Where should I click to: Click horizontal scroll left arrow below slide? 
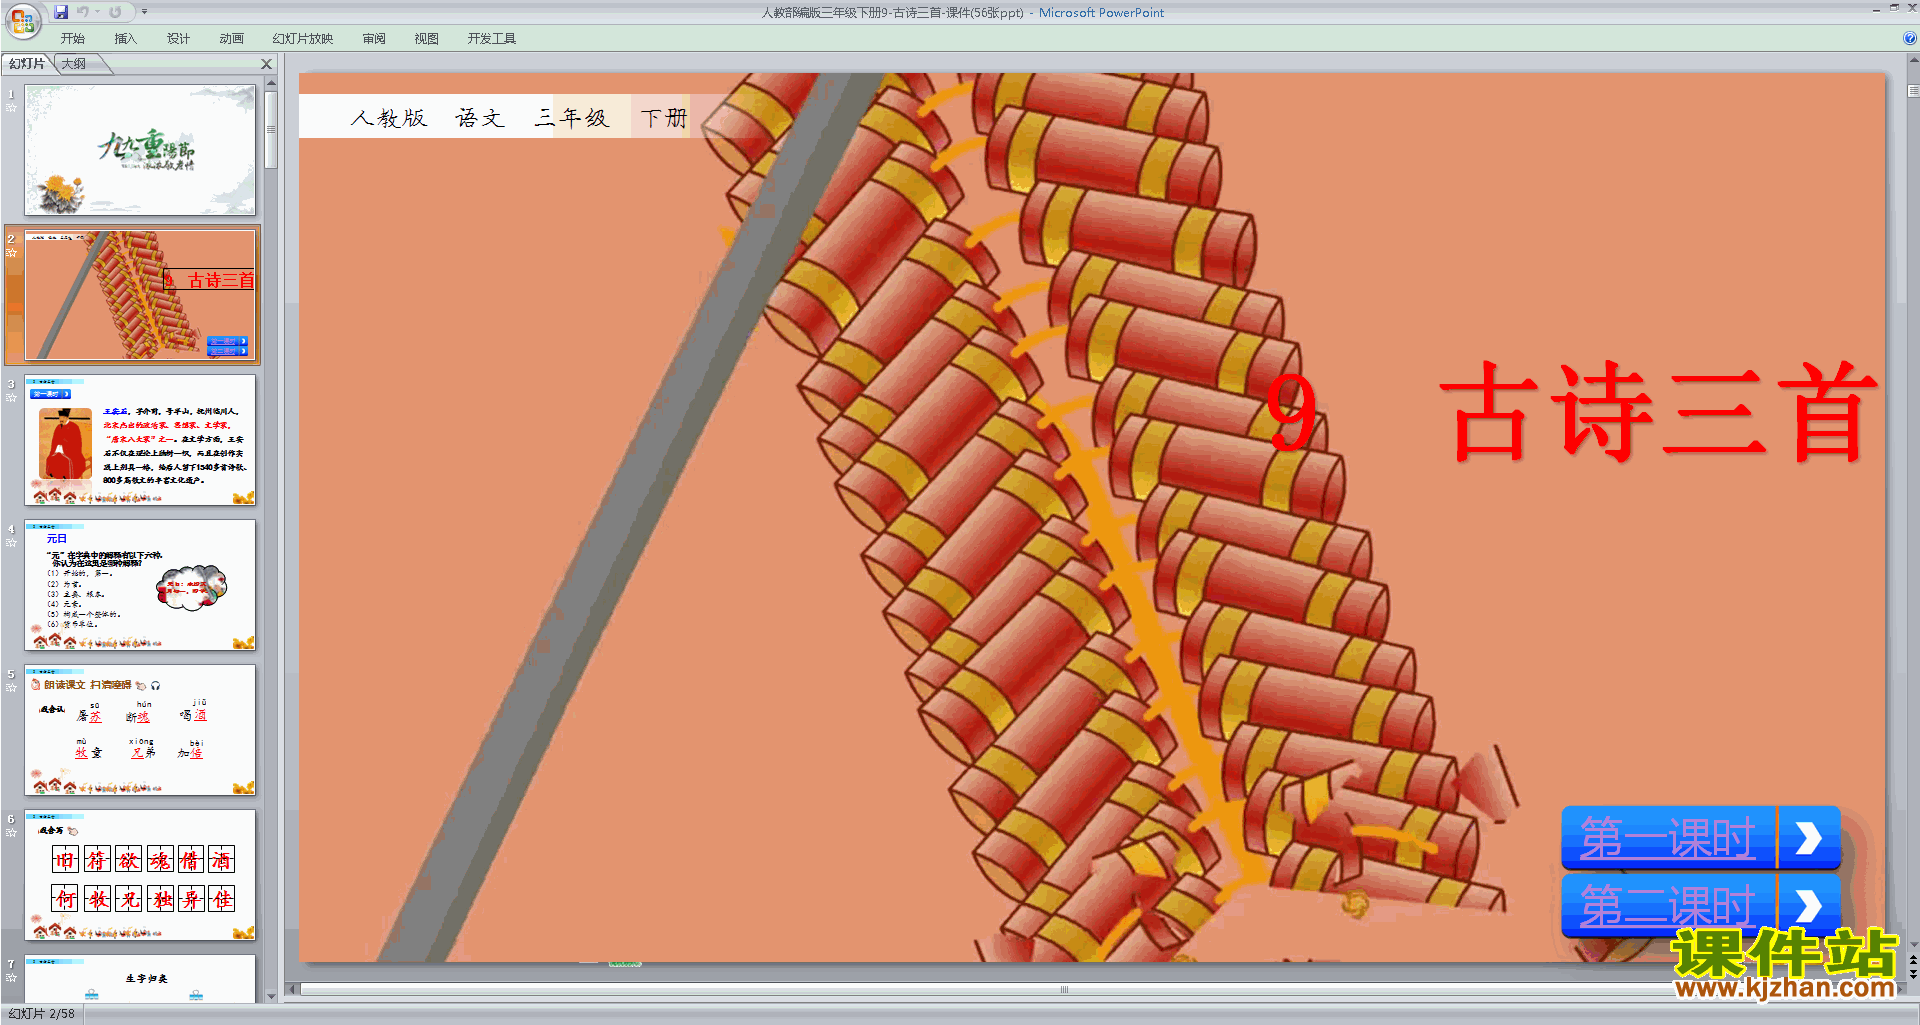pos(293,989)
